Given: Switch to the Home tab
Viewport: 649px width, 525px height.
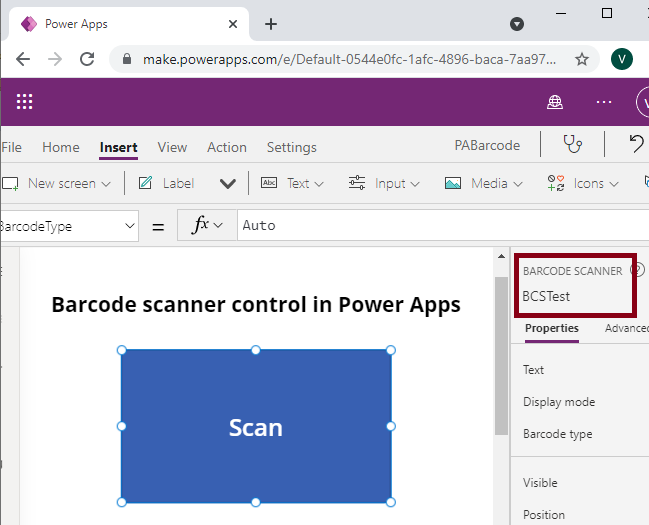Looking at the screenshot, I should (60, 147).
